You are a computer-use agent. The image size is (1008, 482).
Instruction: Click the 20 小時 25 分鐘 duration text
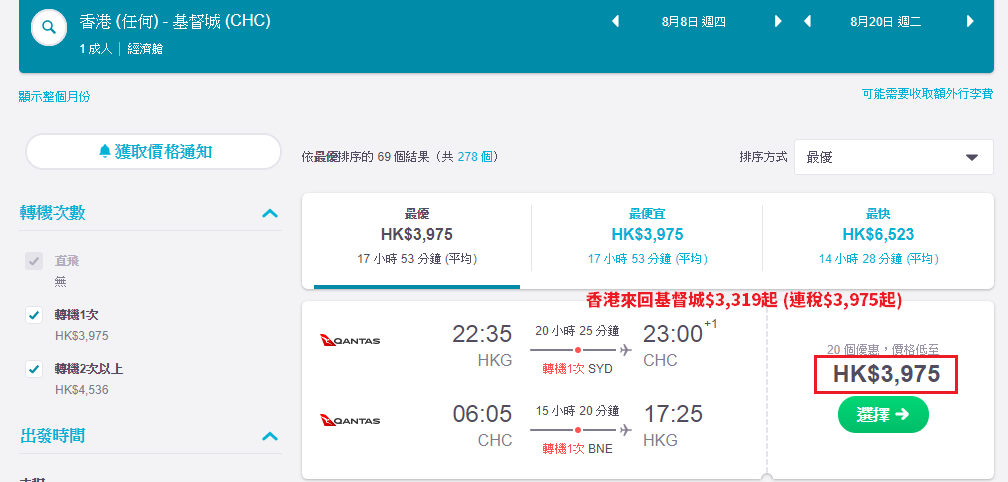[577, 331]
